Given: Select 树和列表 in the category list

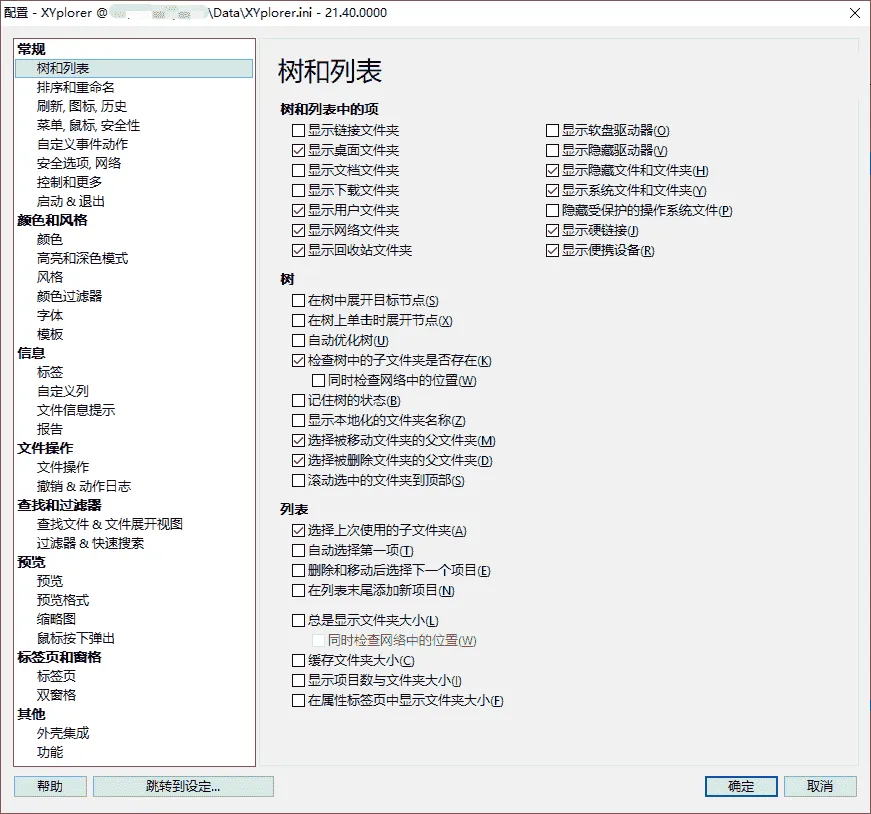Looking at the screenshot, I should 134,68.
